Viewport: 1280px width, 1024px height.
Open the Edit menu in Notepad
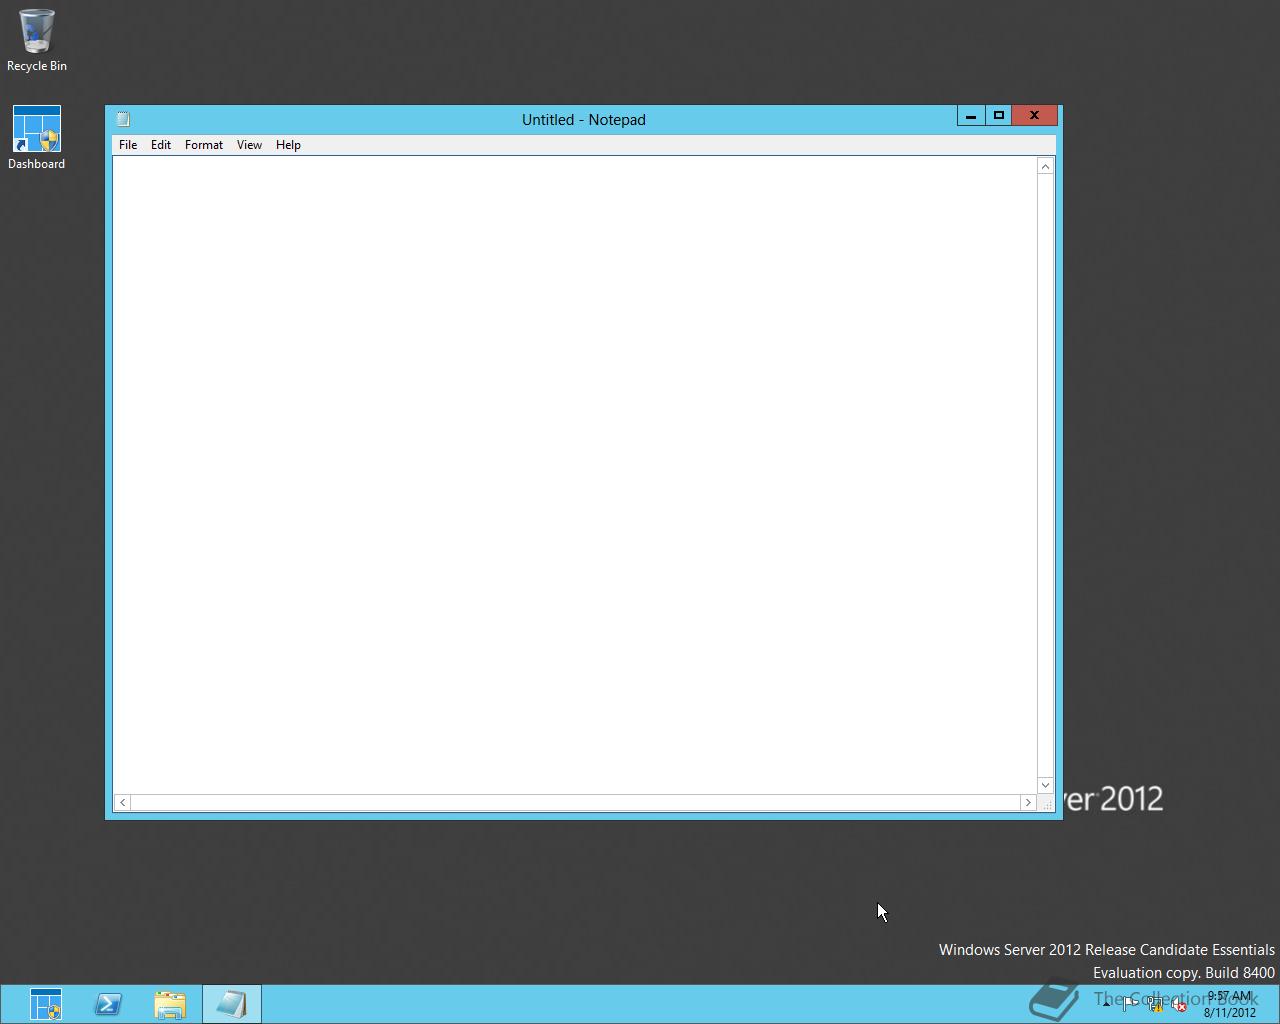[161, 145]
